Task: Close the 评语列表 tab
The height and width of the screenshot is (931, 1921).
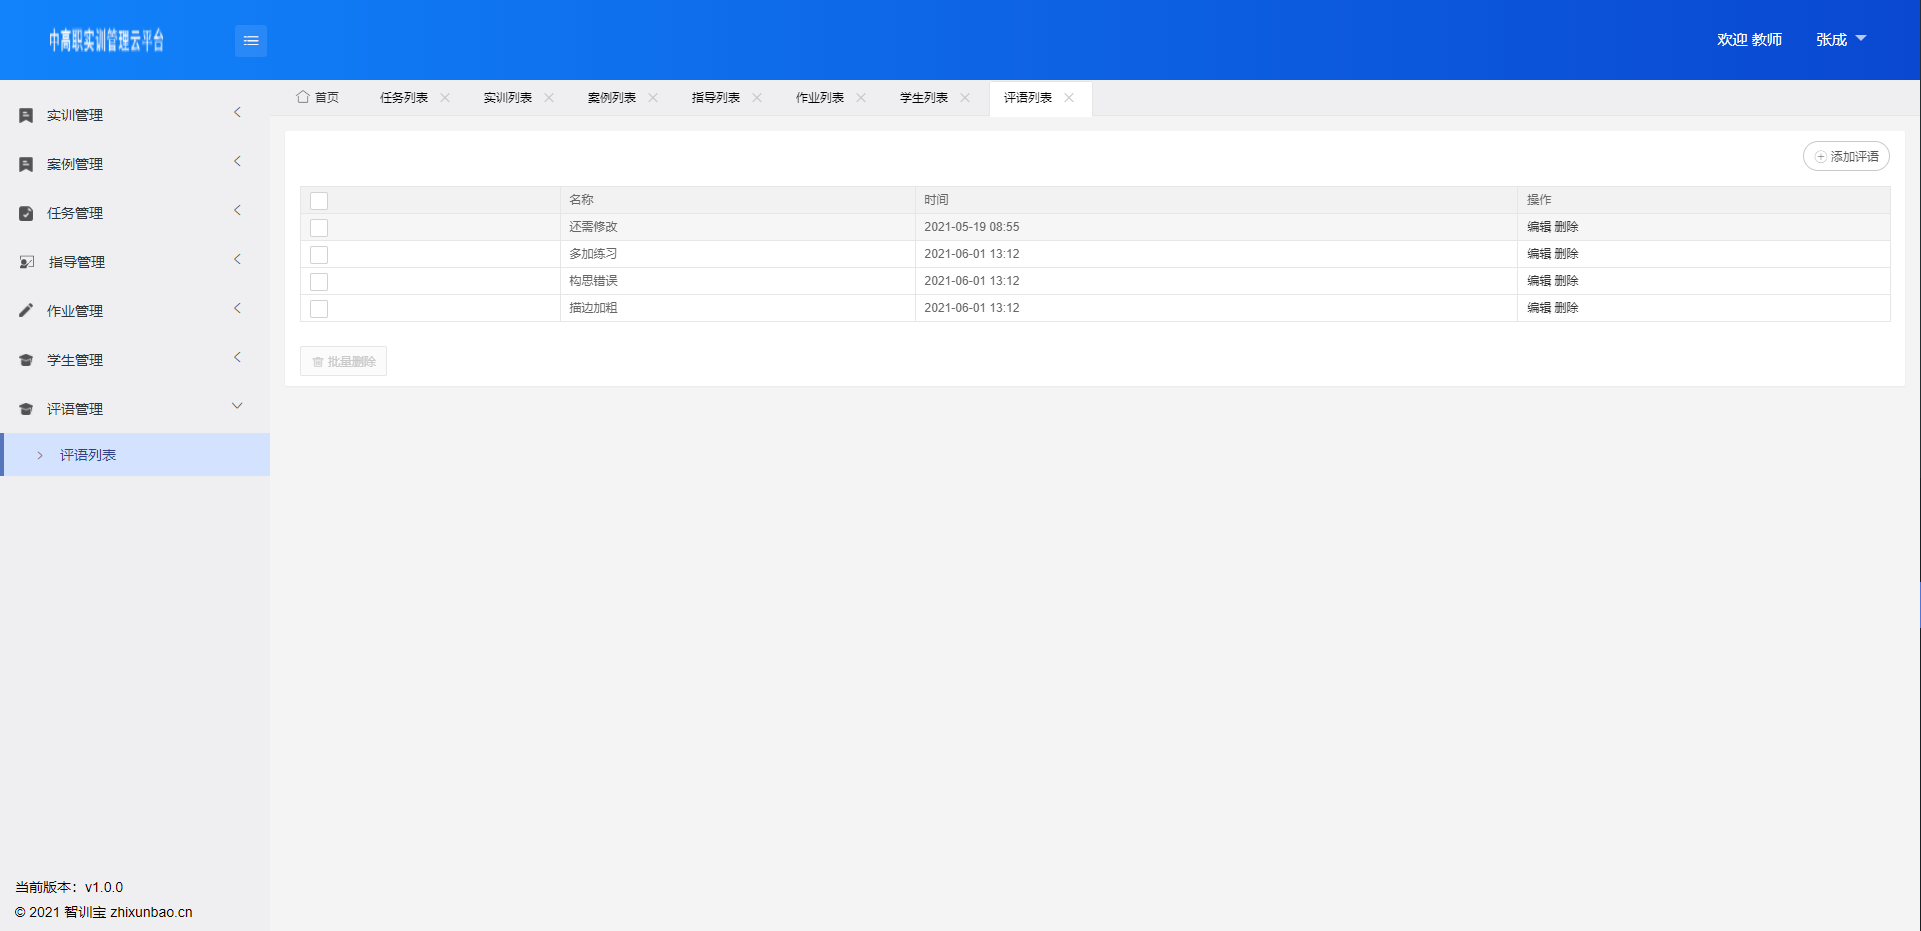Action: [1069, 98]
